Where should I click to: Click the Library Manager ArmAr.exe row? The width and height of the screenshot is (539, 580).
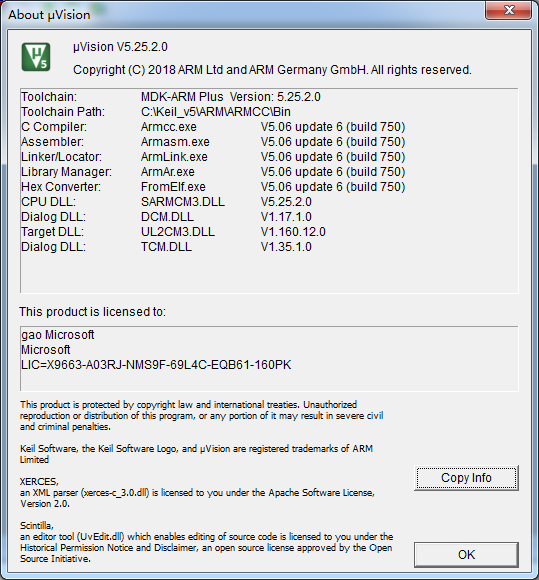213,172
